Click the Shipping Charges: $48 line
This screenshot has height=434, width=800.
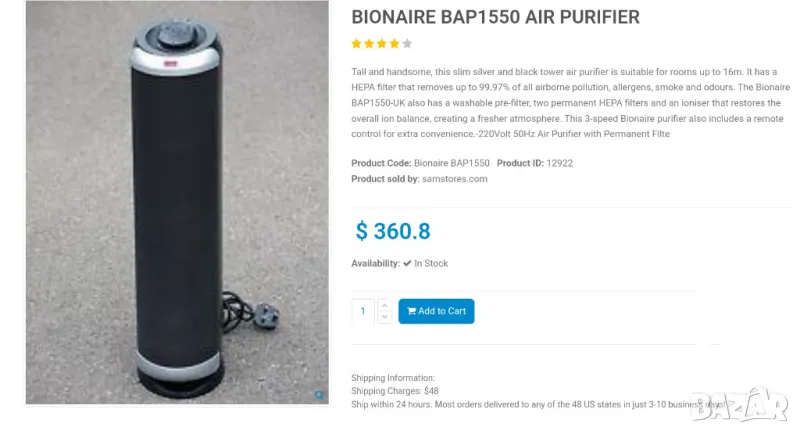click(x=395, y=391)
